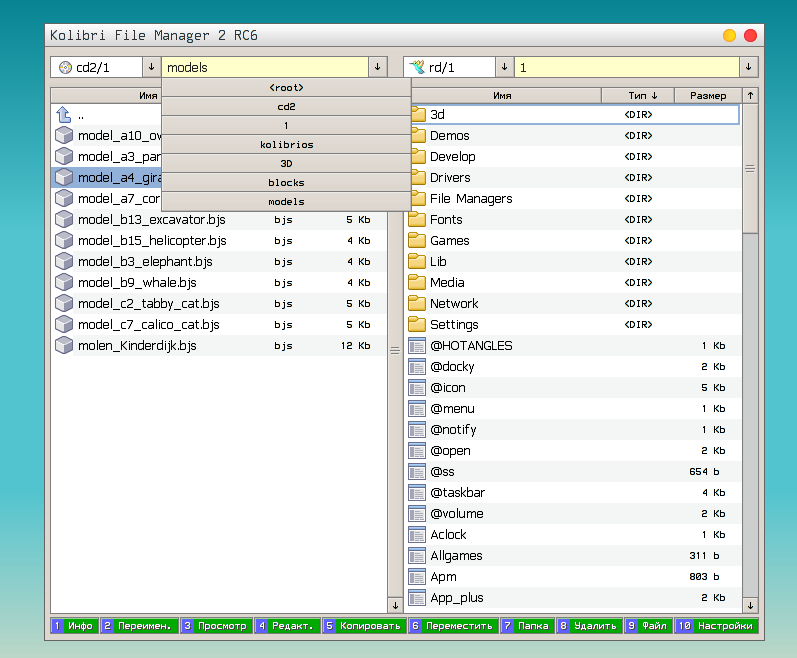Click the model_b9_whale.bjs cube icon
Viewport: 797px width, 658px height.
click(64, 282)
